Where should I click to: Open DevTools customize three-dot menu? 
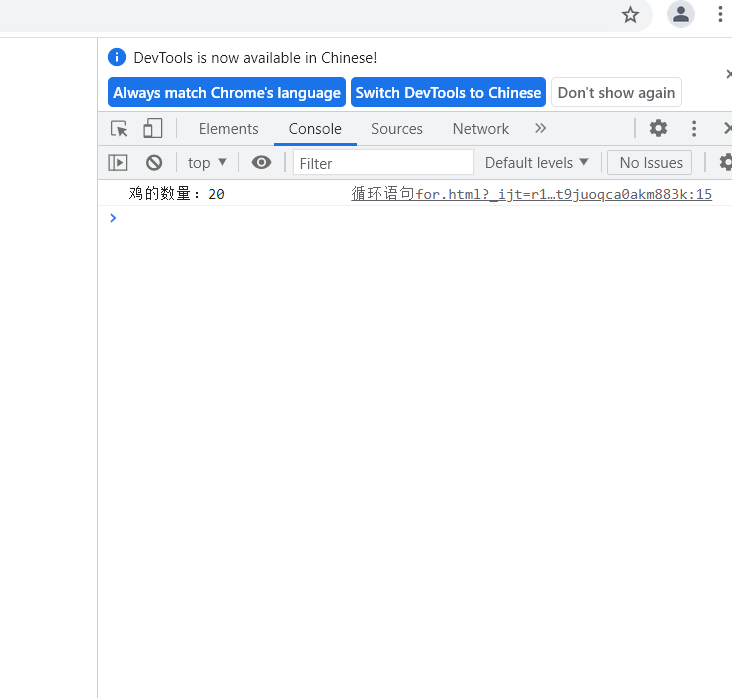click(x=694, y=128)
